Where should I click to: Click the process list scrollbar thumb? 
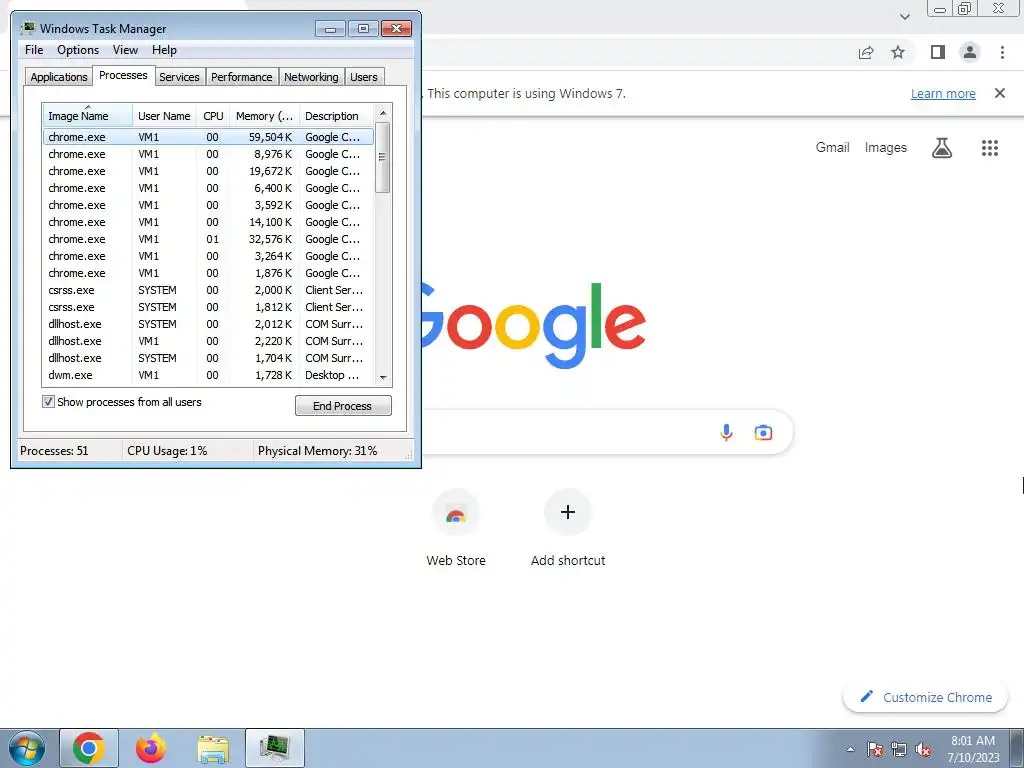tap(383, 157)
